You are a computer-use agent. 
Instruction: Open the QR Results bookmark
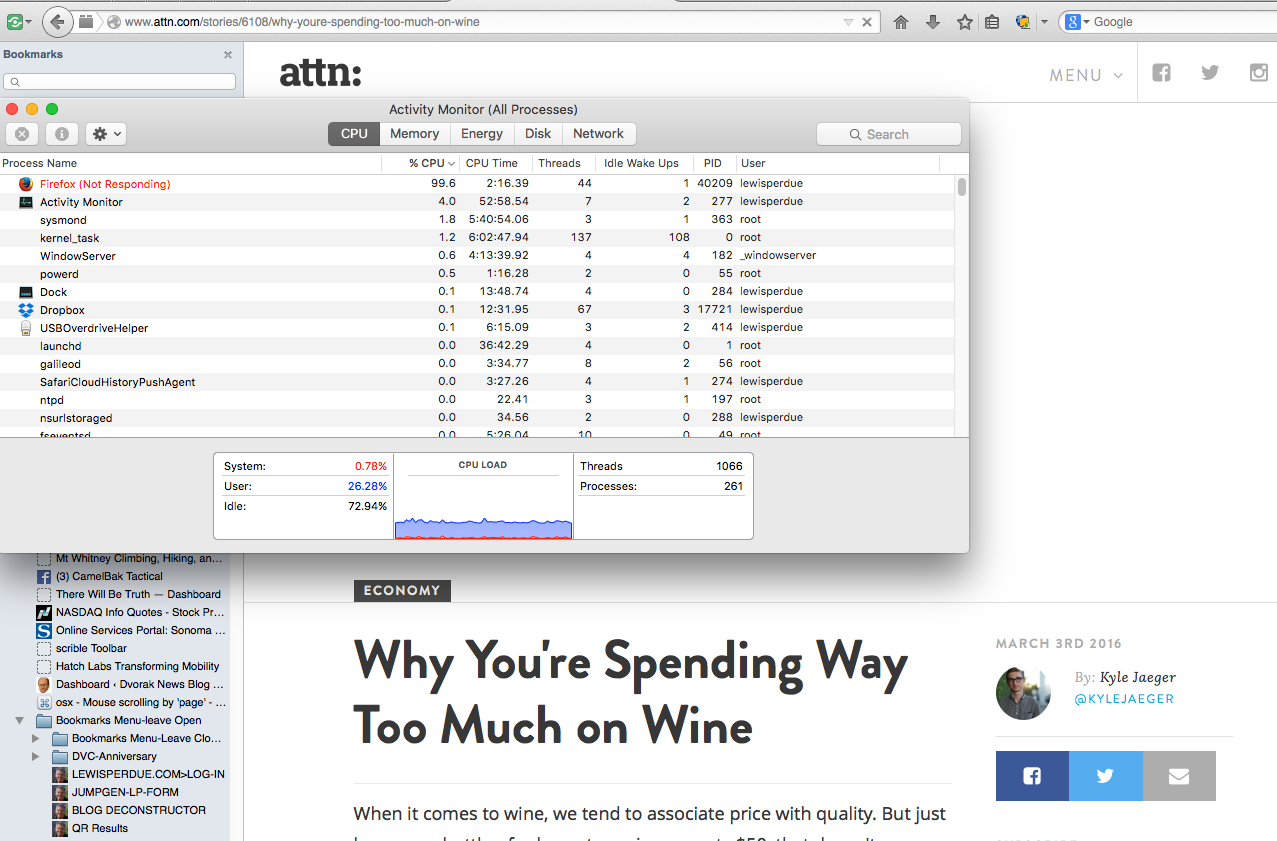coord(100,828)
